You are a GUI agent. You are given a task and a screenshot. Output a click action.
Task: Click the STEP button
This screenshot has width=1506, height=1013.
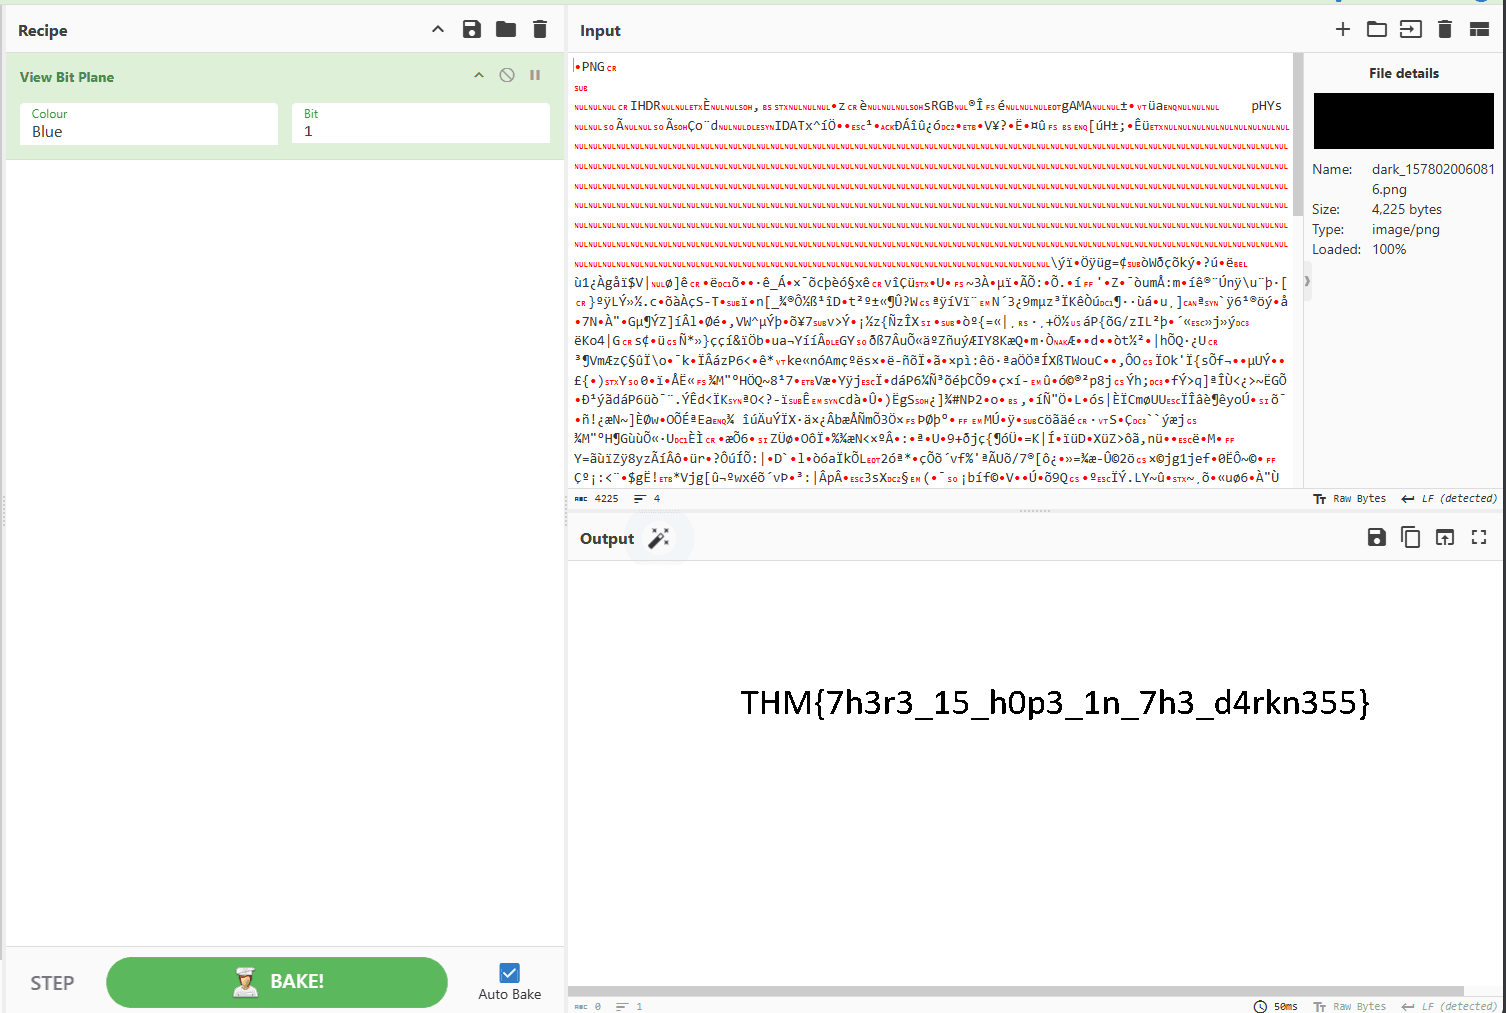(x=52, y=983)
